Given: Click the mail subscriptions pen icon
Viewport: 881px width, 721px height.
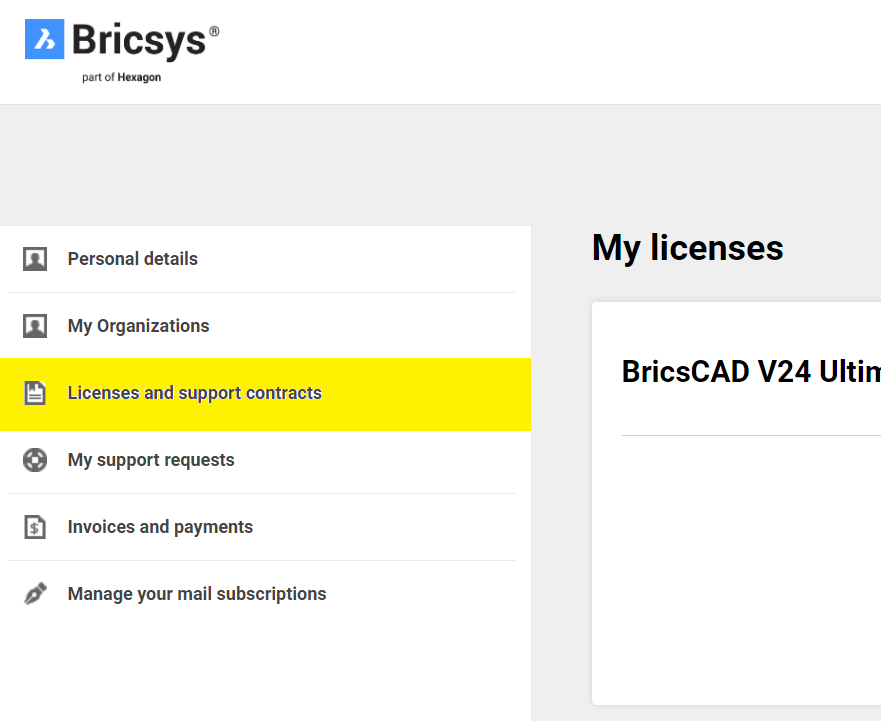Looking at the screenshot, I should (35, 593).
